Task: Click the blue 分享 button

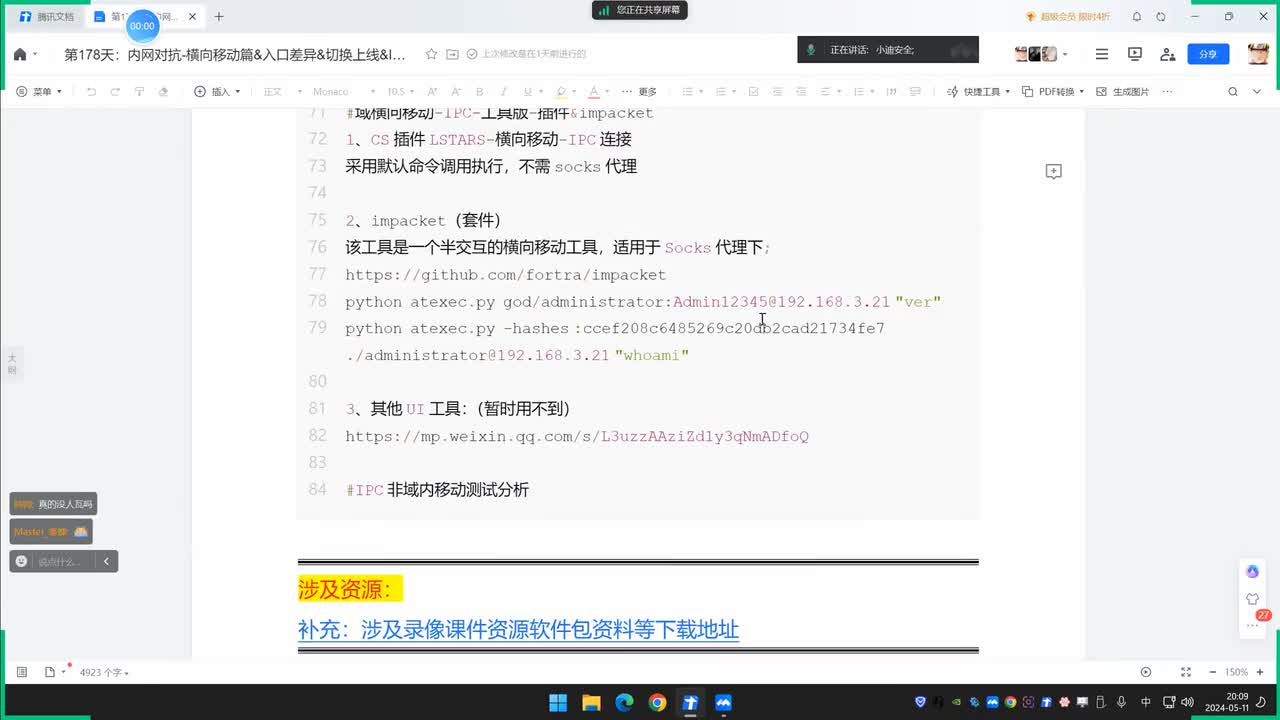Action: coord(1208,54)
